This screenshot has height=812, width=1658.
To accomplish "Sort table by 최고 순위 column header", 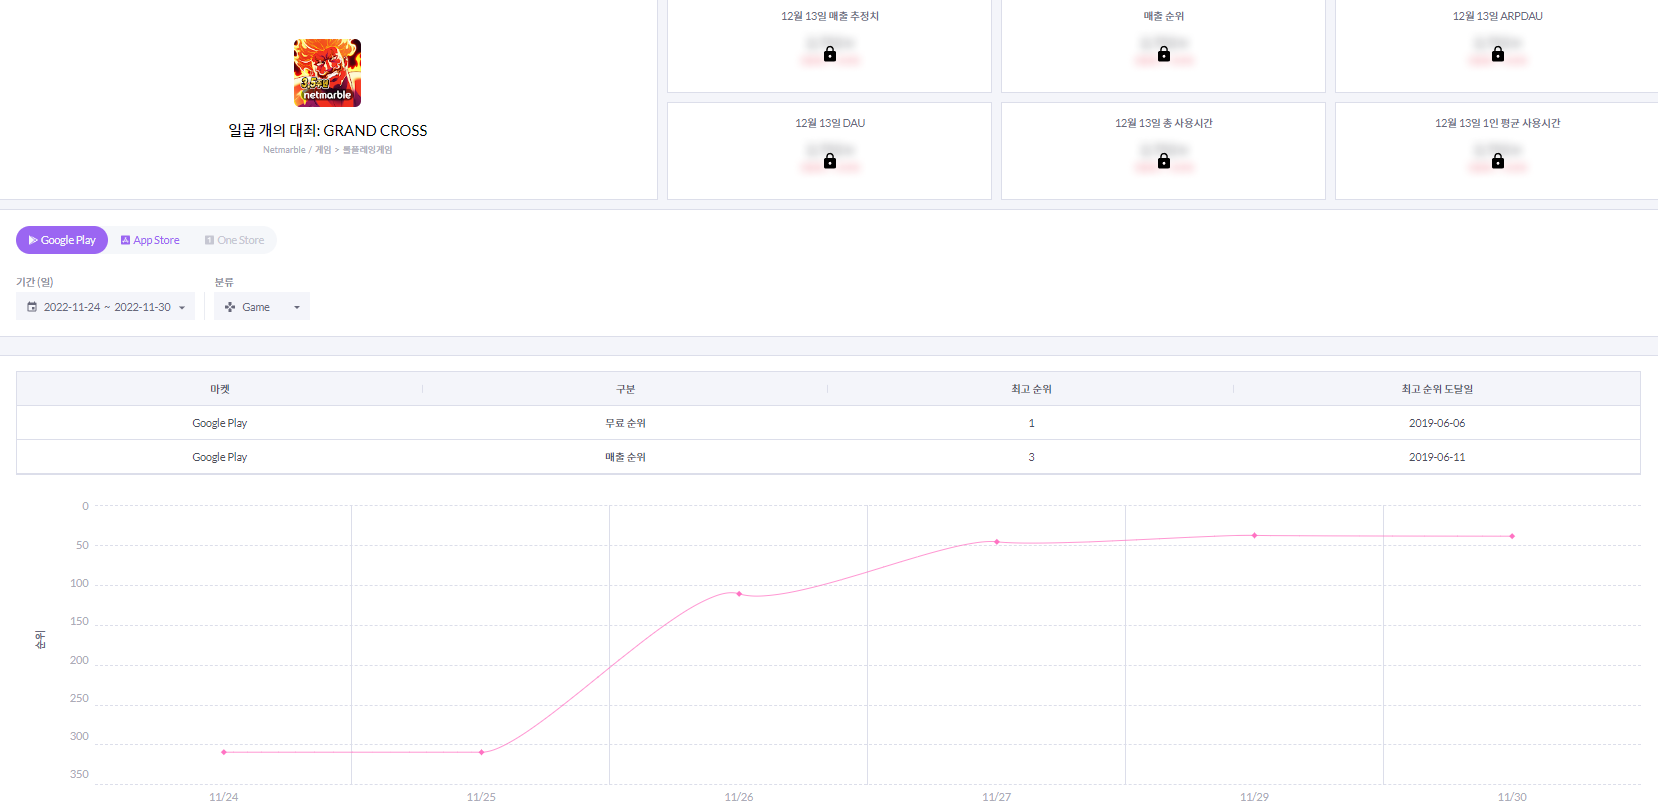I will (1031, 389).
